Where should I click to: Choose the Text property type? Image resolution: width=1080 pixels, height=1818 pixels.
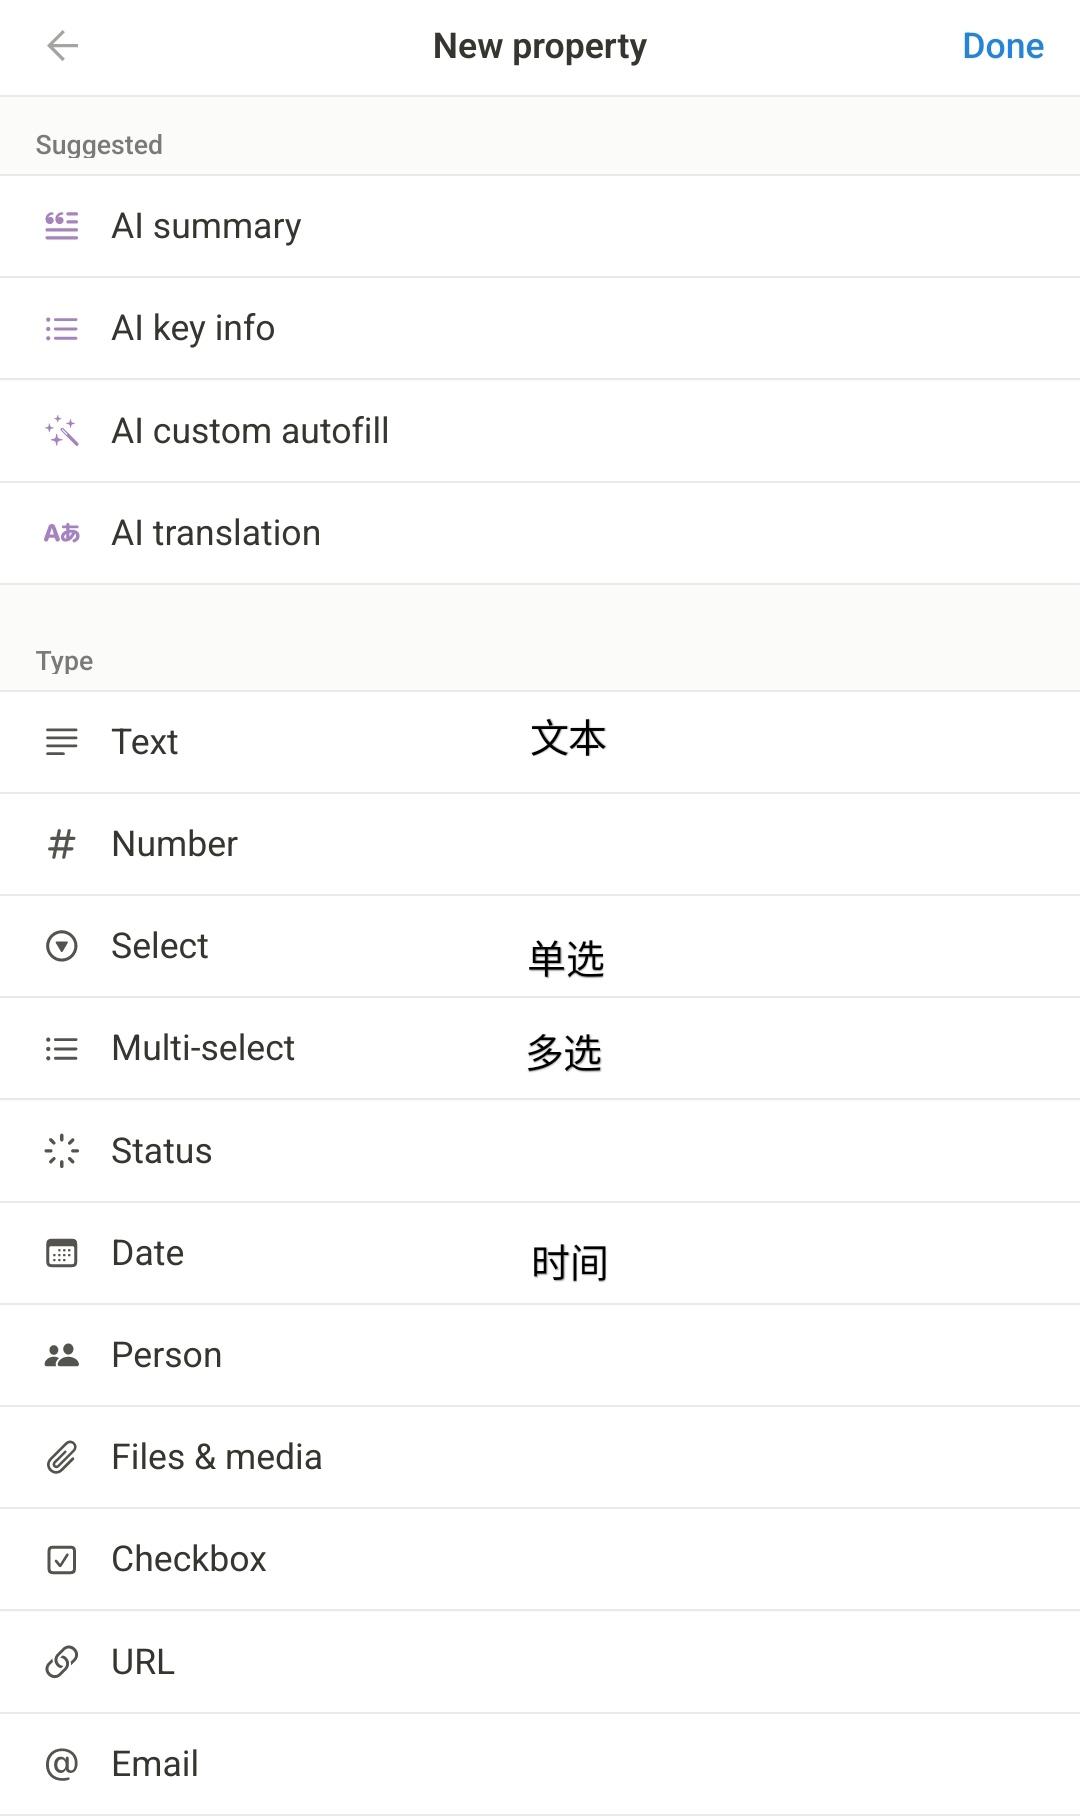(x=145, y=742)
